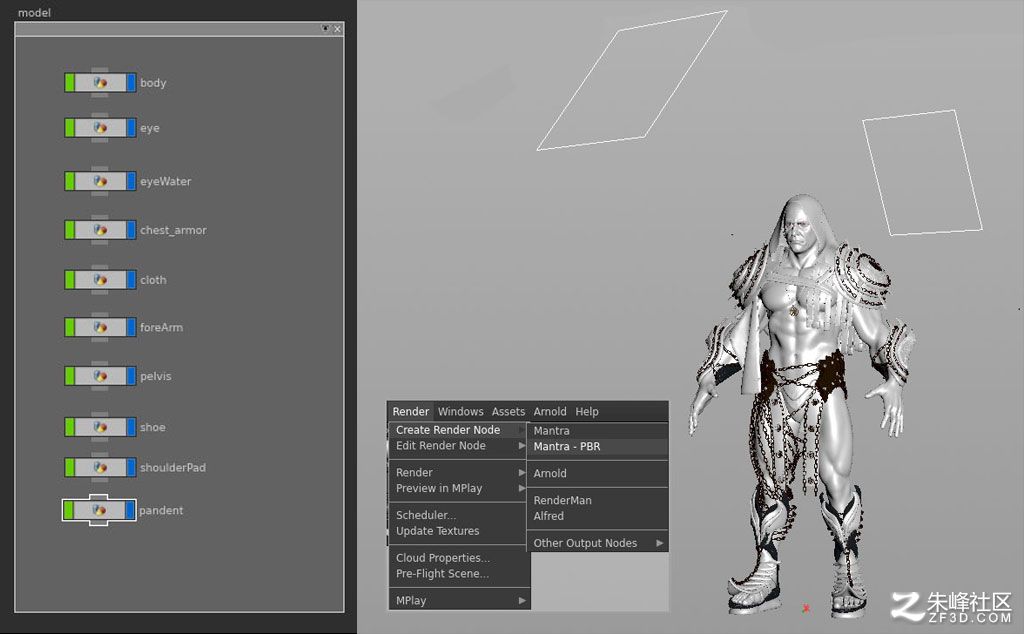Select the warrior character model in the viewport

[x=802, y=405]
